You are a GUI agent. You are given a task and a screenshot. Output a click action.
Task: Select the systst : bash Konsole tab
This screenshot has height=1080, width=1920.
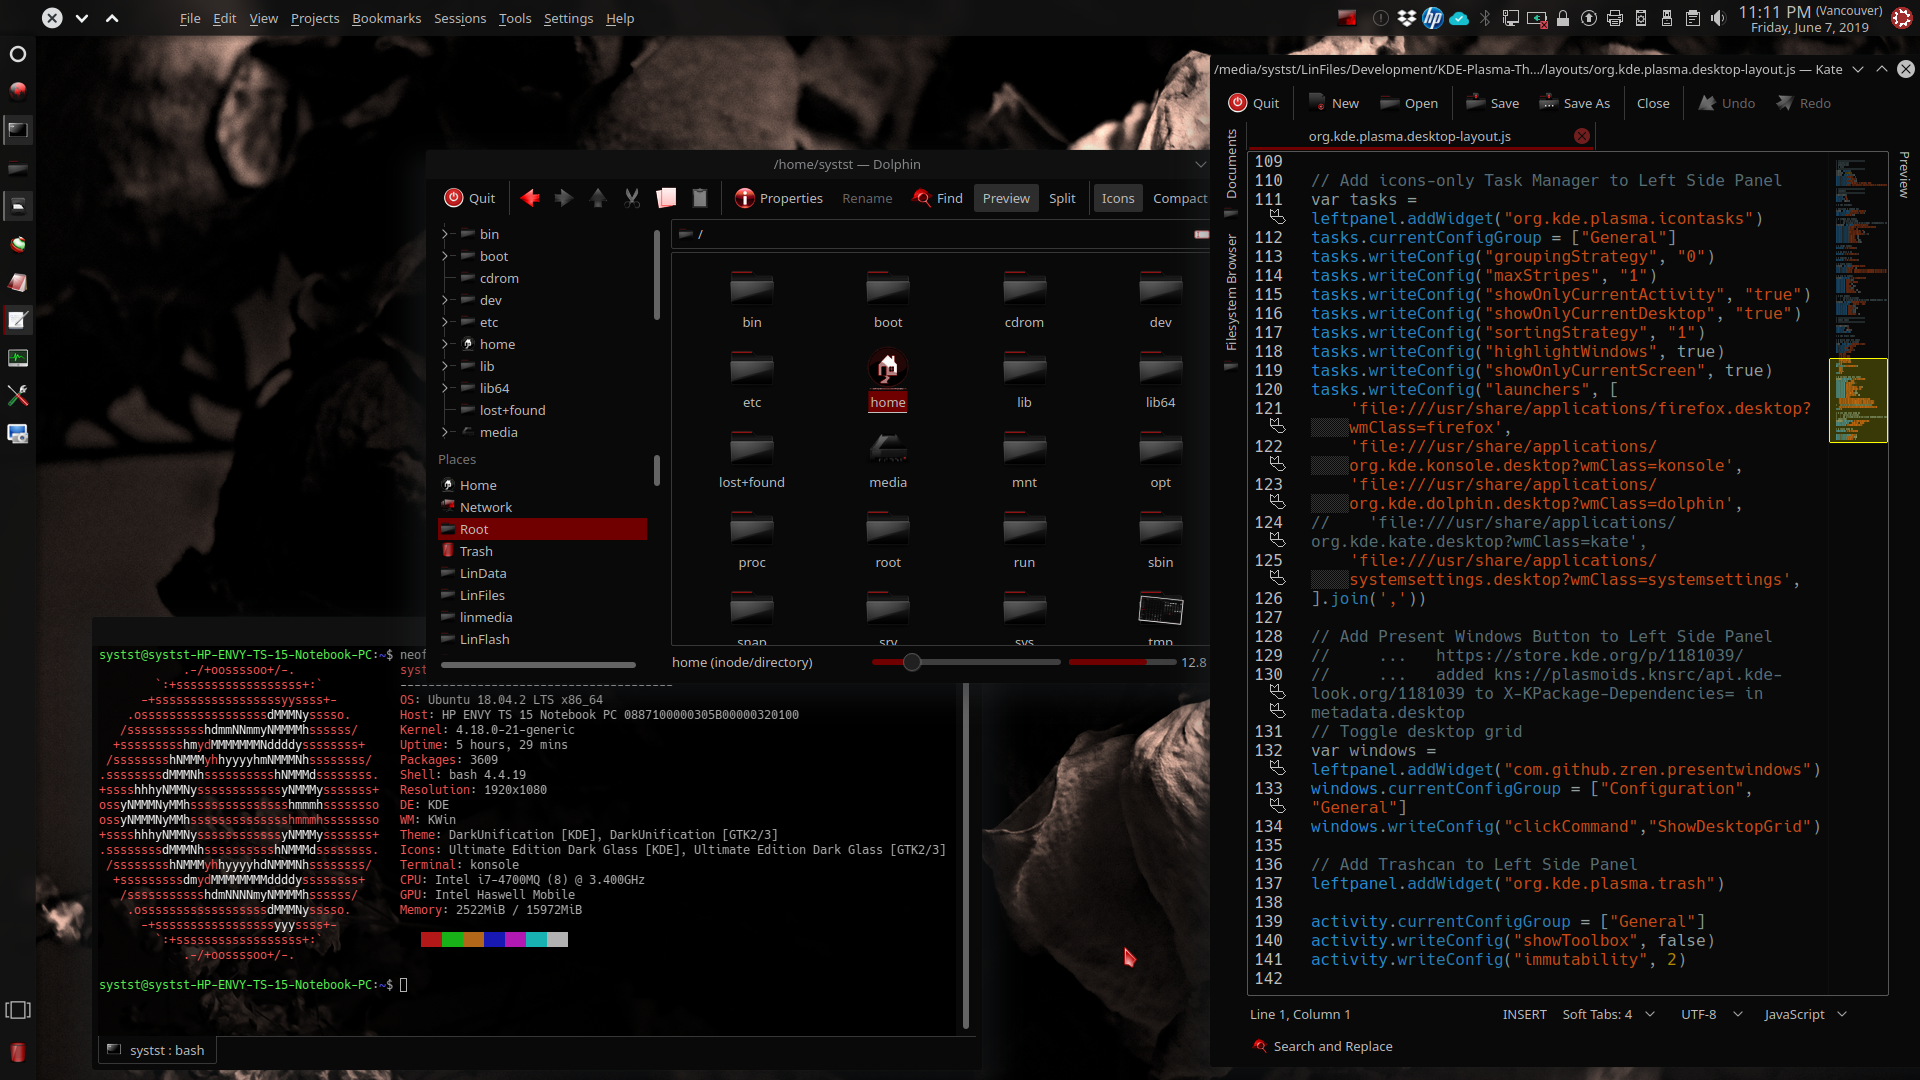pyautogui.click(x=157, y=1050)
